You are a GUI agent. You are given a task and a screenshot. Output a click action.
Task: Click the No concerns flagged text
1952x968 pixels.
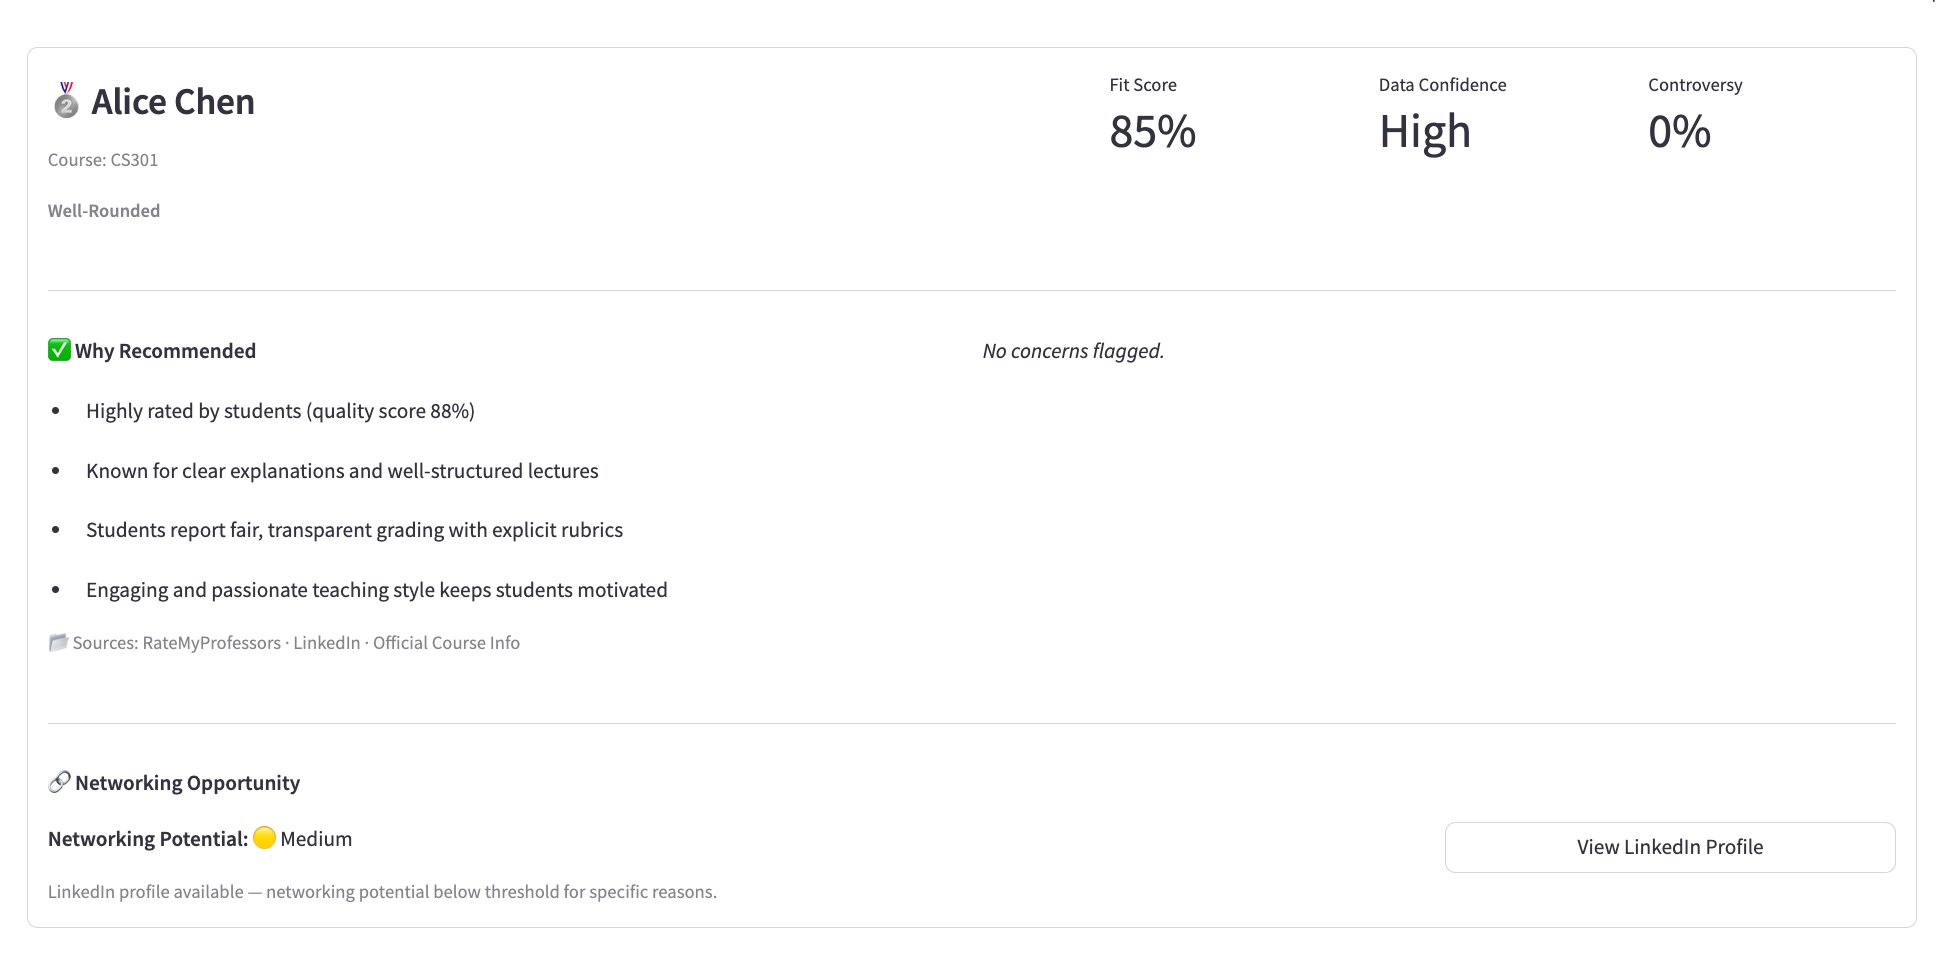1073,351
